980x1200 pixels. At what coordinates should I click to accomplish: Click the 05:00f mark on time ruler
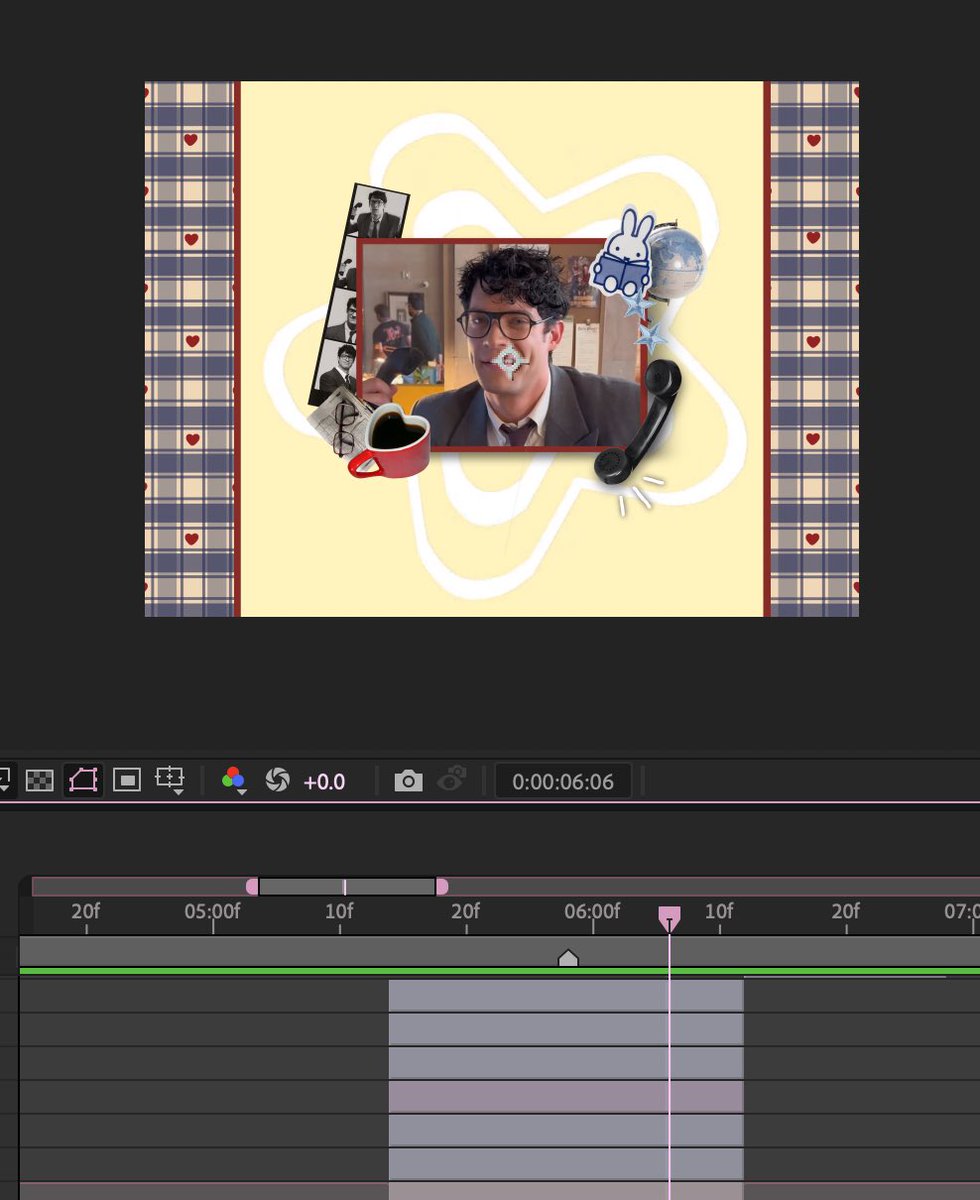212,911
